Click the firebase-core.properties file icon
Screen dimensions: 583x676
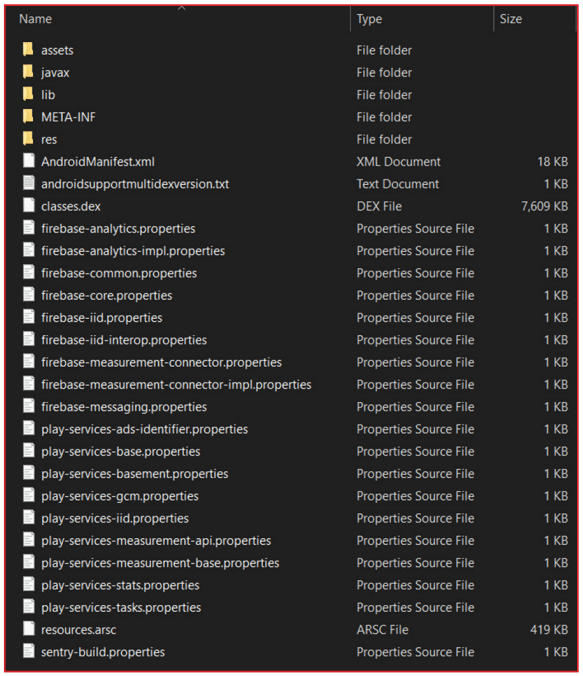[28, 294]
